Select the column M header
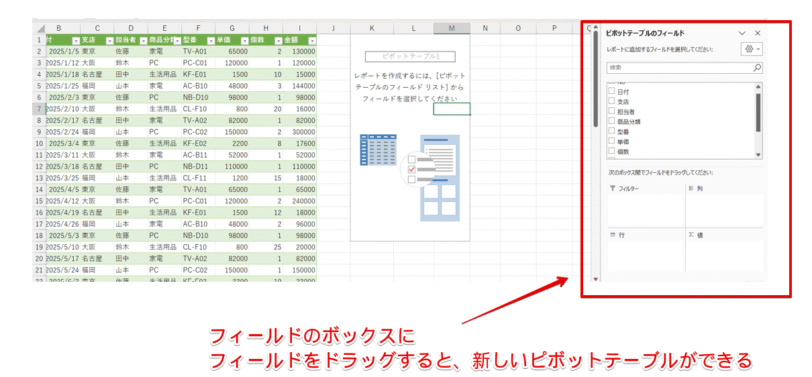812x377 pixels. coord(452,28)
